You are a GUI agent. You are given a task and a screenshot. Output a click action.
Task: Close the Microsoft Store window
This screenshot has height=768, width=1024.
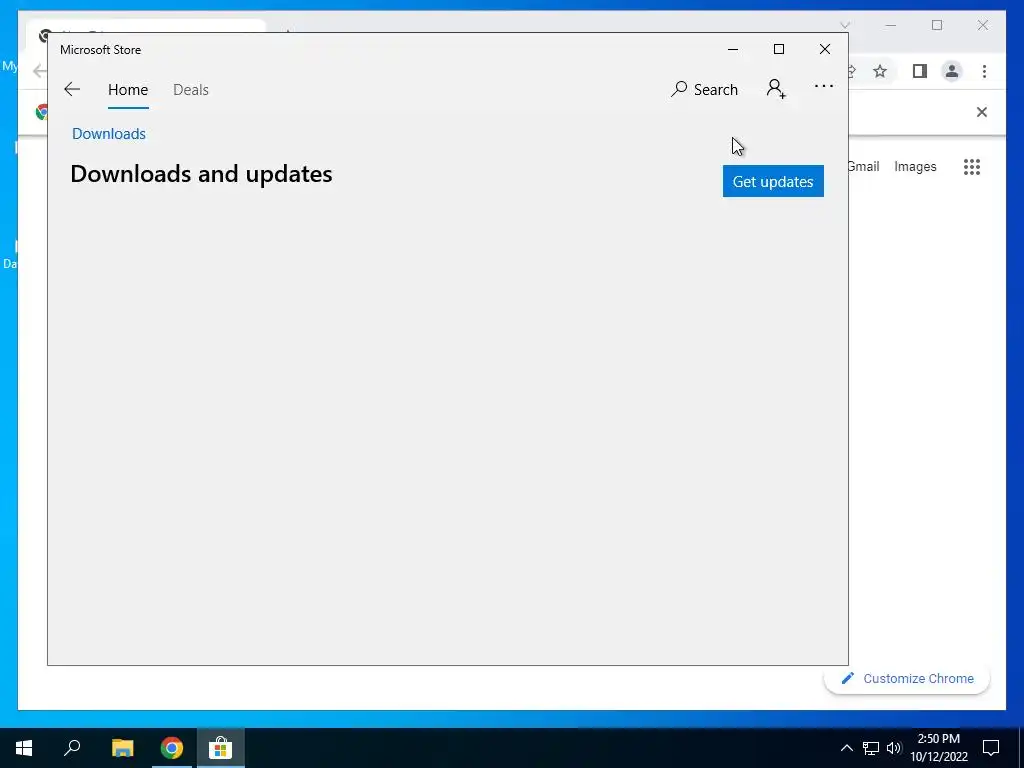click(825, 50)
